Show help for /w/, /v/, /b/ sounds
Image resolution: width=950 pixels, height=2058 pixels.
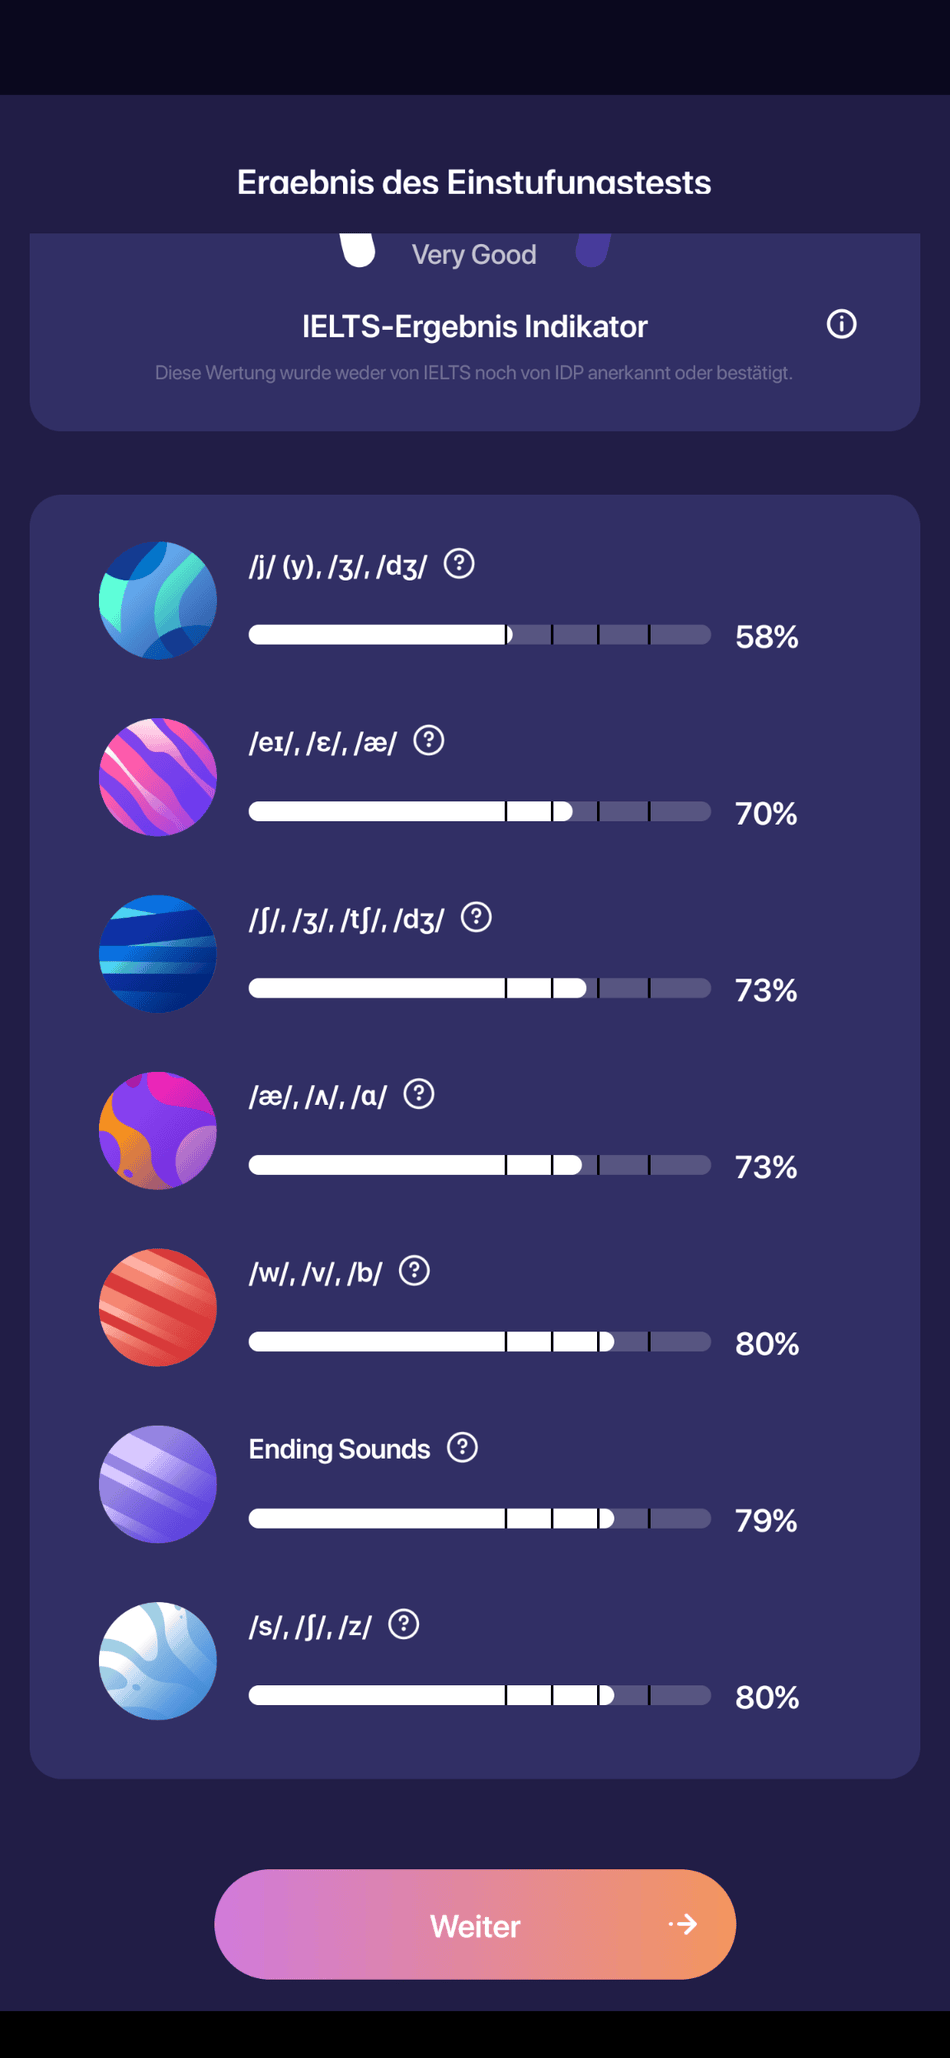coord(414,1271)
